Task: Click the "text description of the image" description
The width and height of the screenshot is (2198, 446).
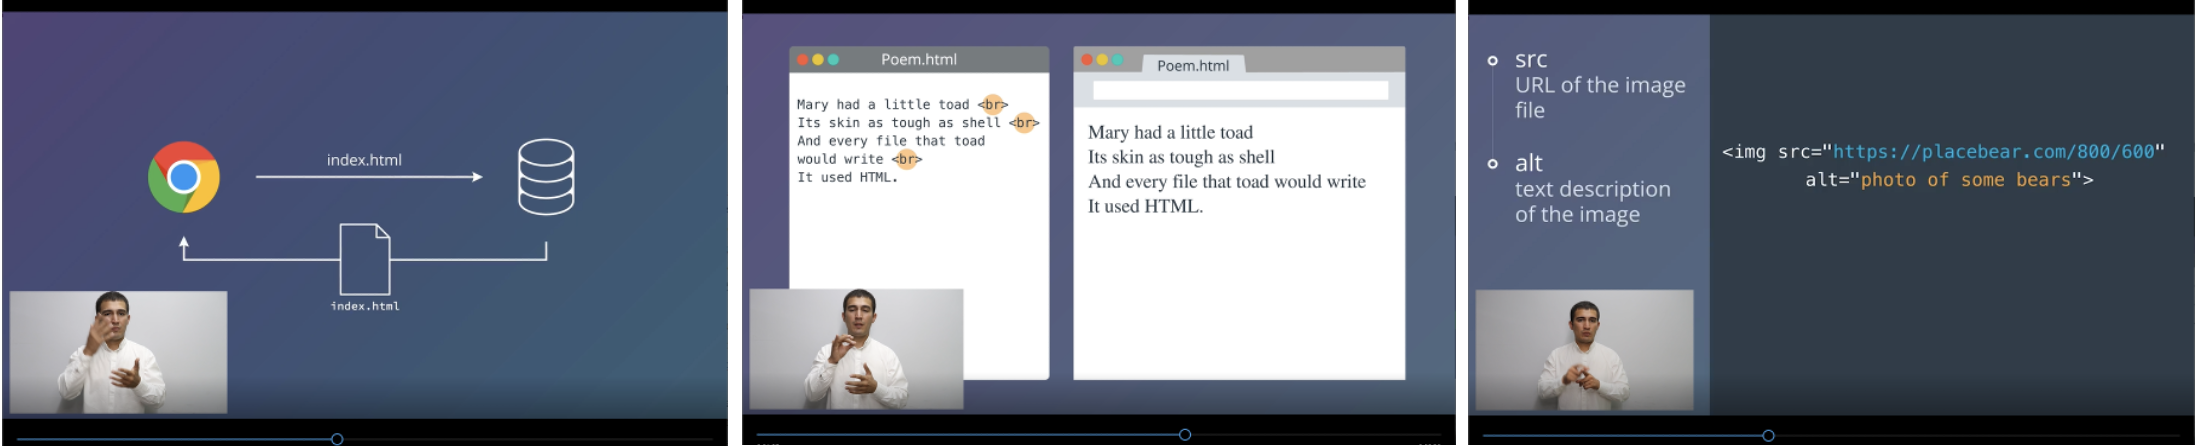Action: pyautogui.click(x=1593, y=202)
